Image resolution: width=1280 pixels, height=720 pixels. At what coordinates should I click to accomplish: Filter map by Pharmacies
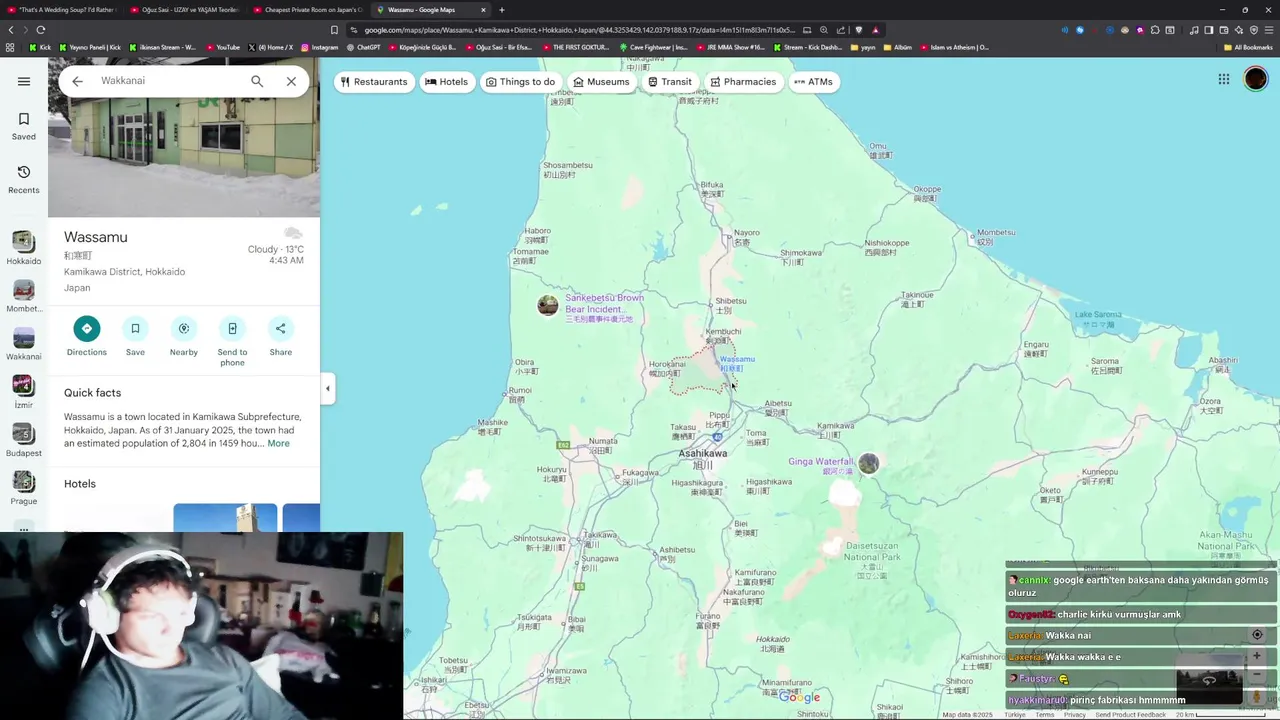[x=743, y=82]
